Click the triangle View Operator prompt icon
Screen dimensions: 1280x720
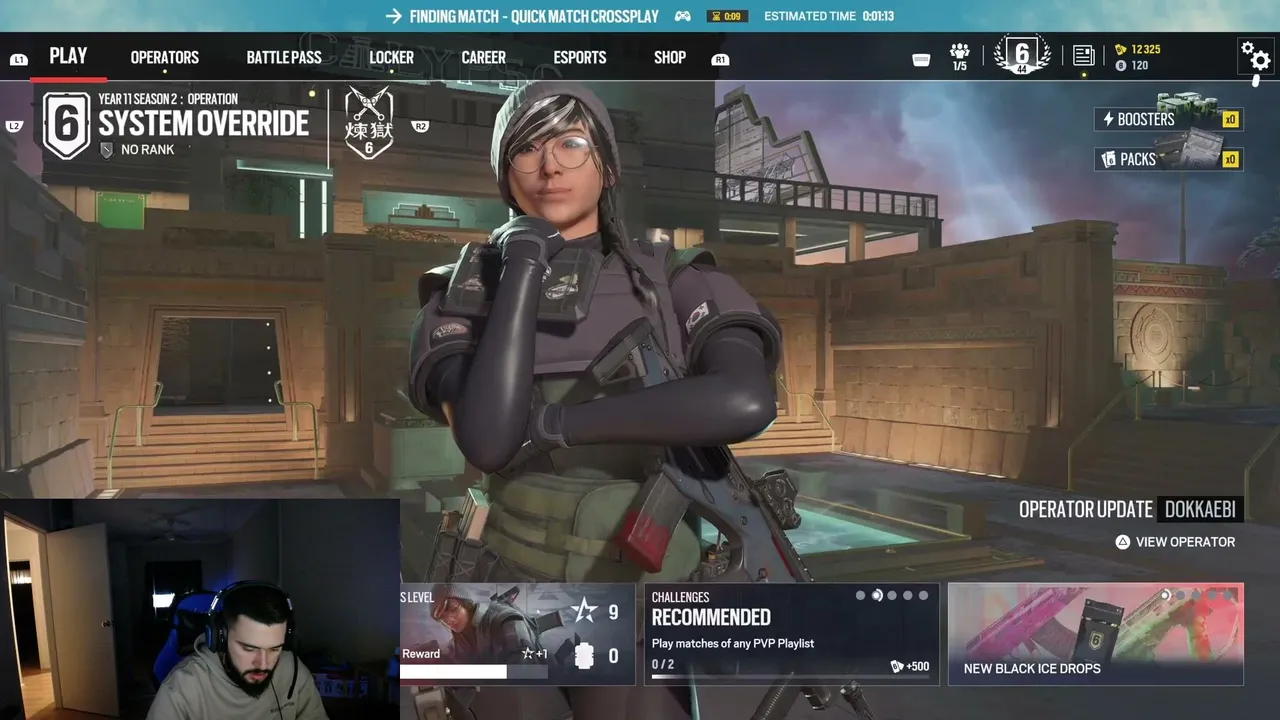click(1123, 542)
